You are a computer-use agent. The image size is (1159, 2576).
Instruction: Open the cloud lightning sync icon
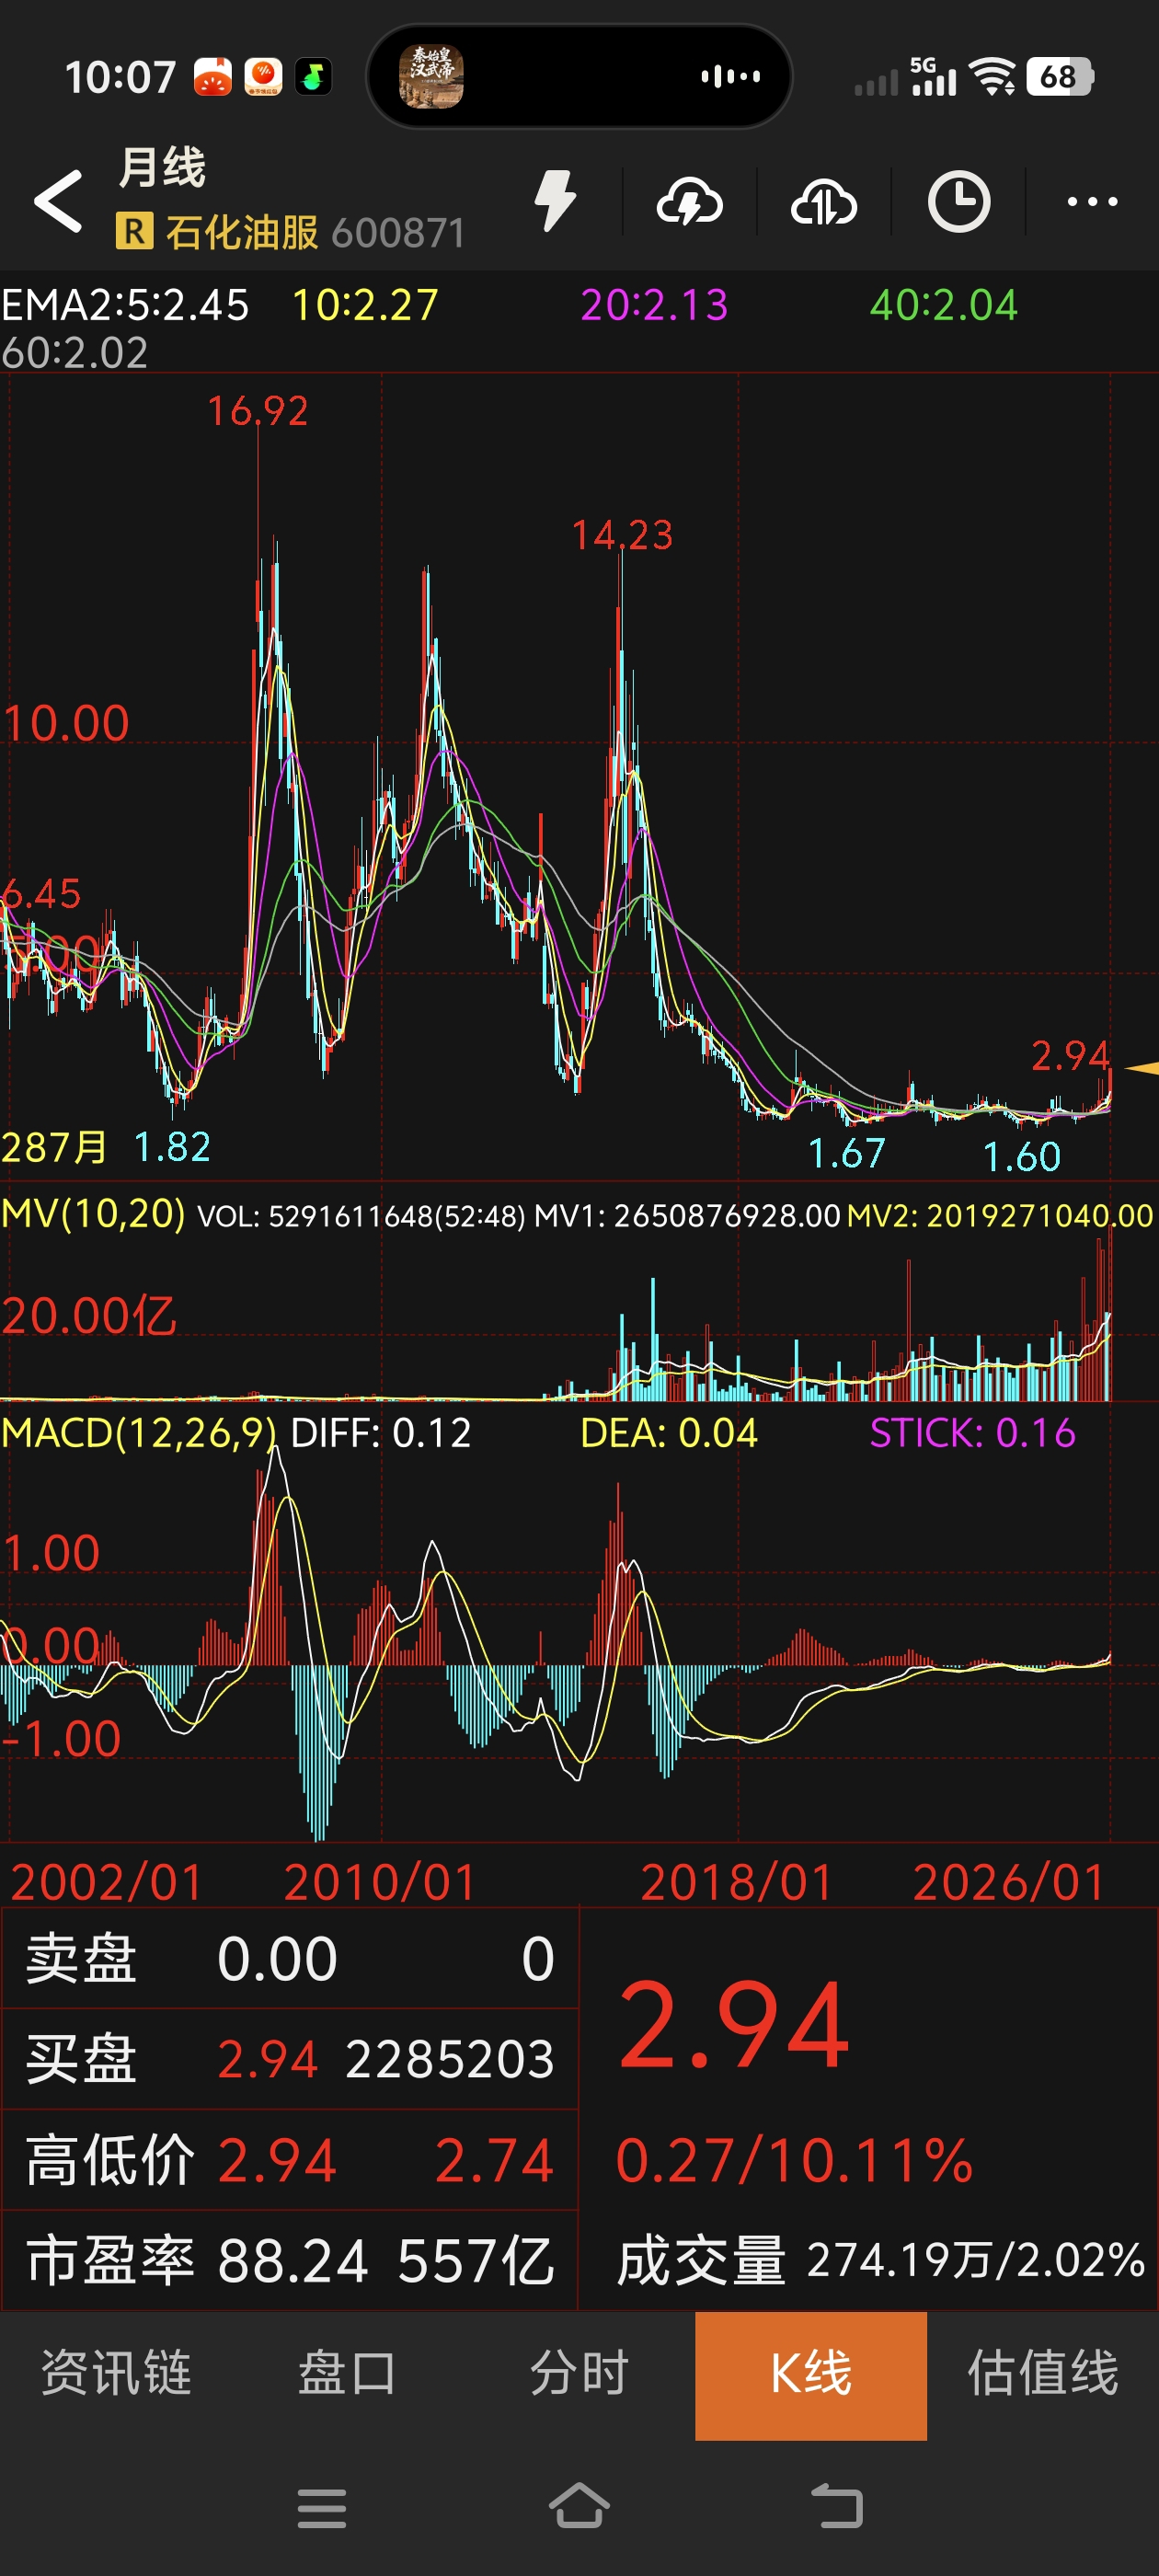(x=689, y=202)
